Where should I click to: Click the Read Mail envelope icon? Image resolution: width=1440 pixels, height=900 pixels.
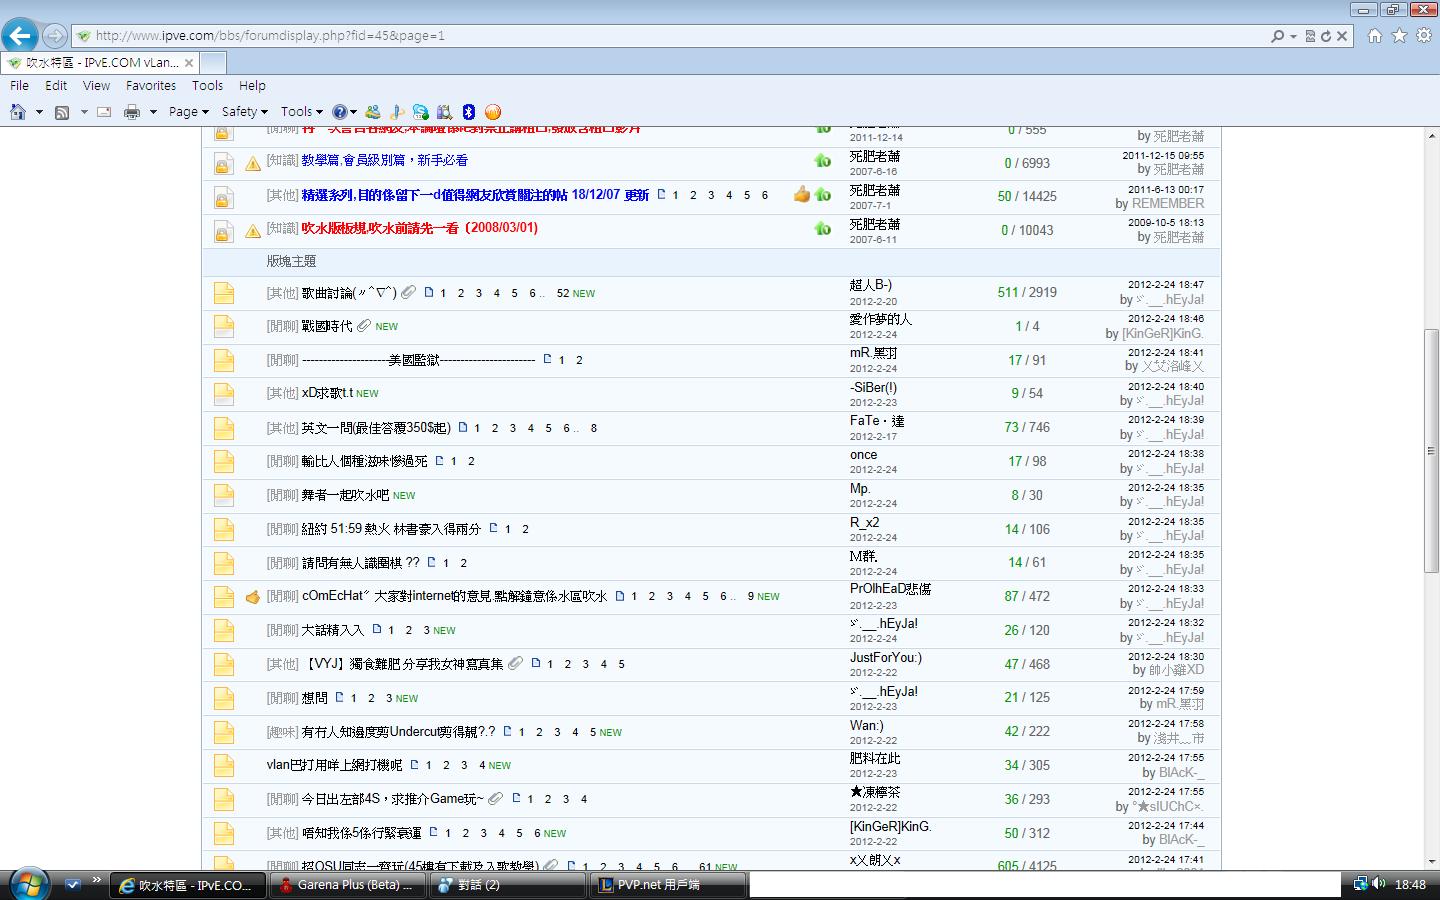click(x=103, y=112)
